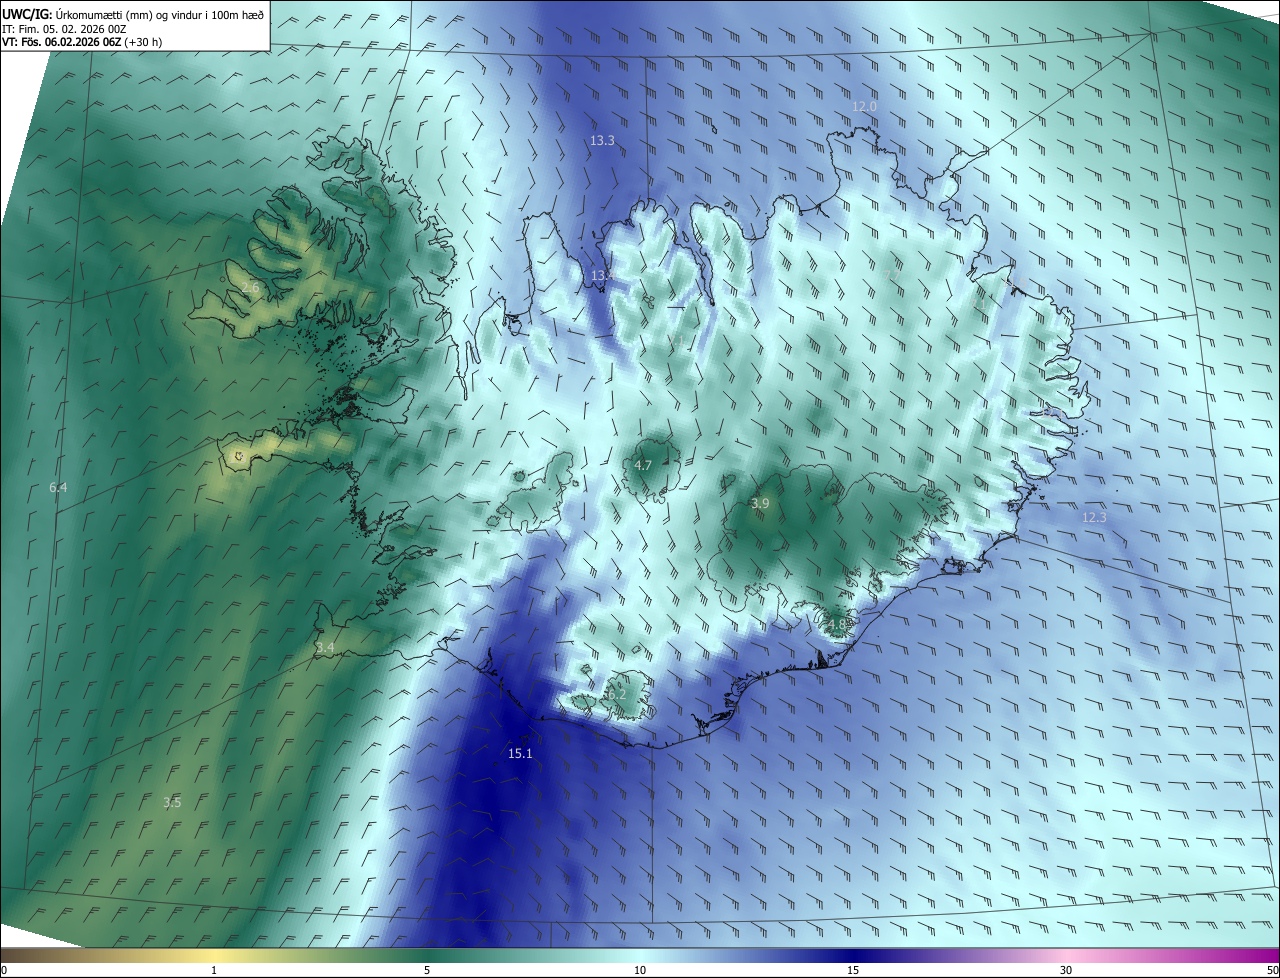Click the 3.9 value on the large glacier
Image resolution: width=1280 pixels, height=978 pixels.
[x=760, y=504]
